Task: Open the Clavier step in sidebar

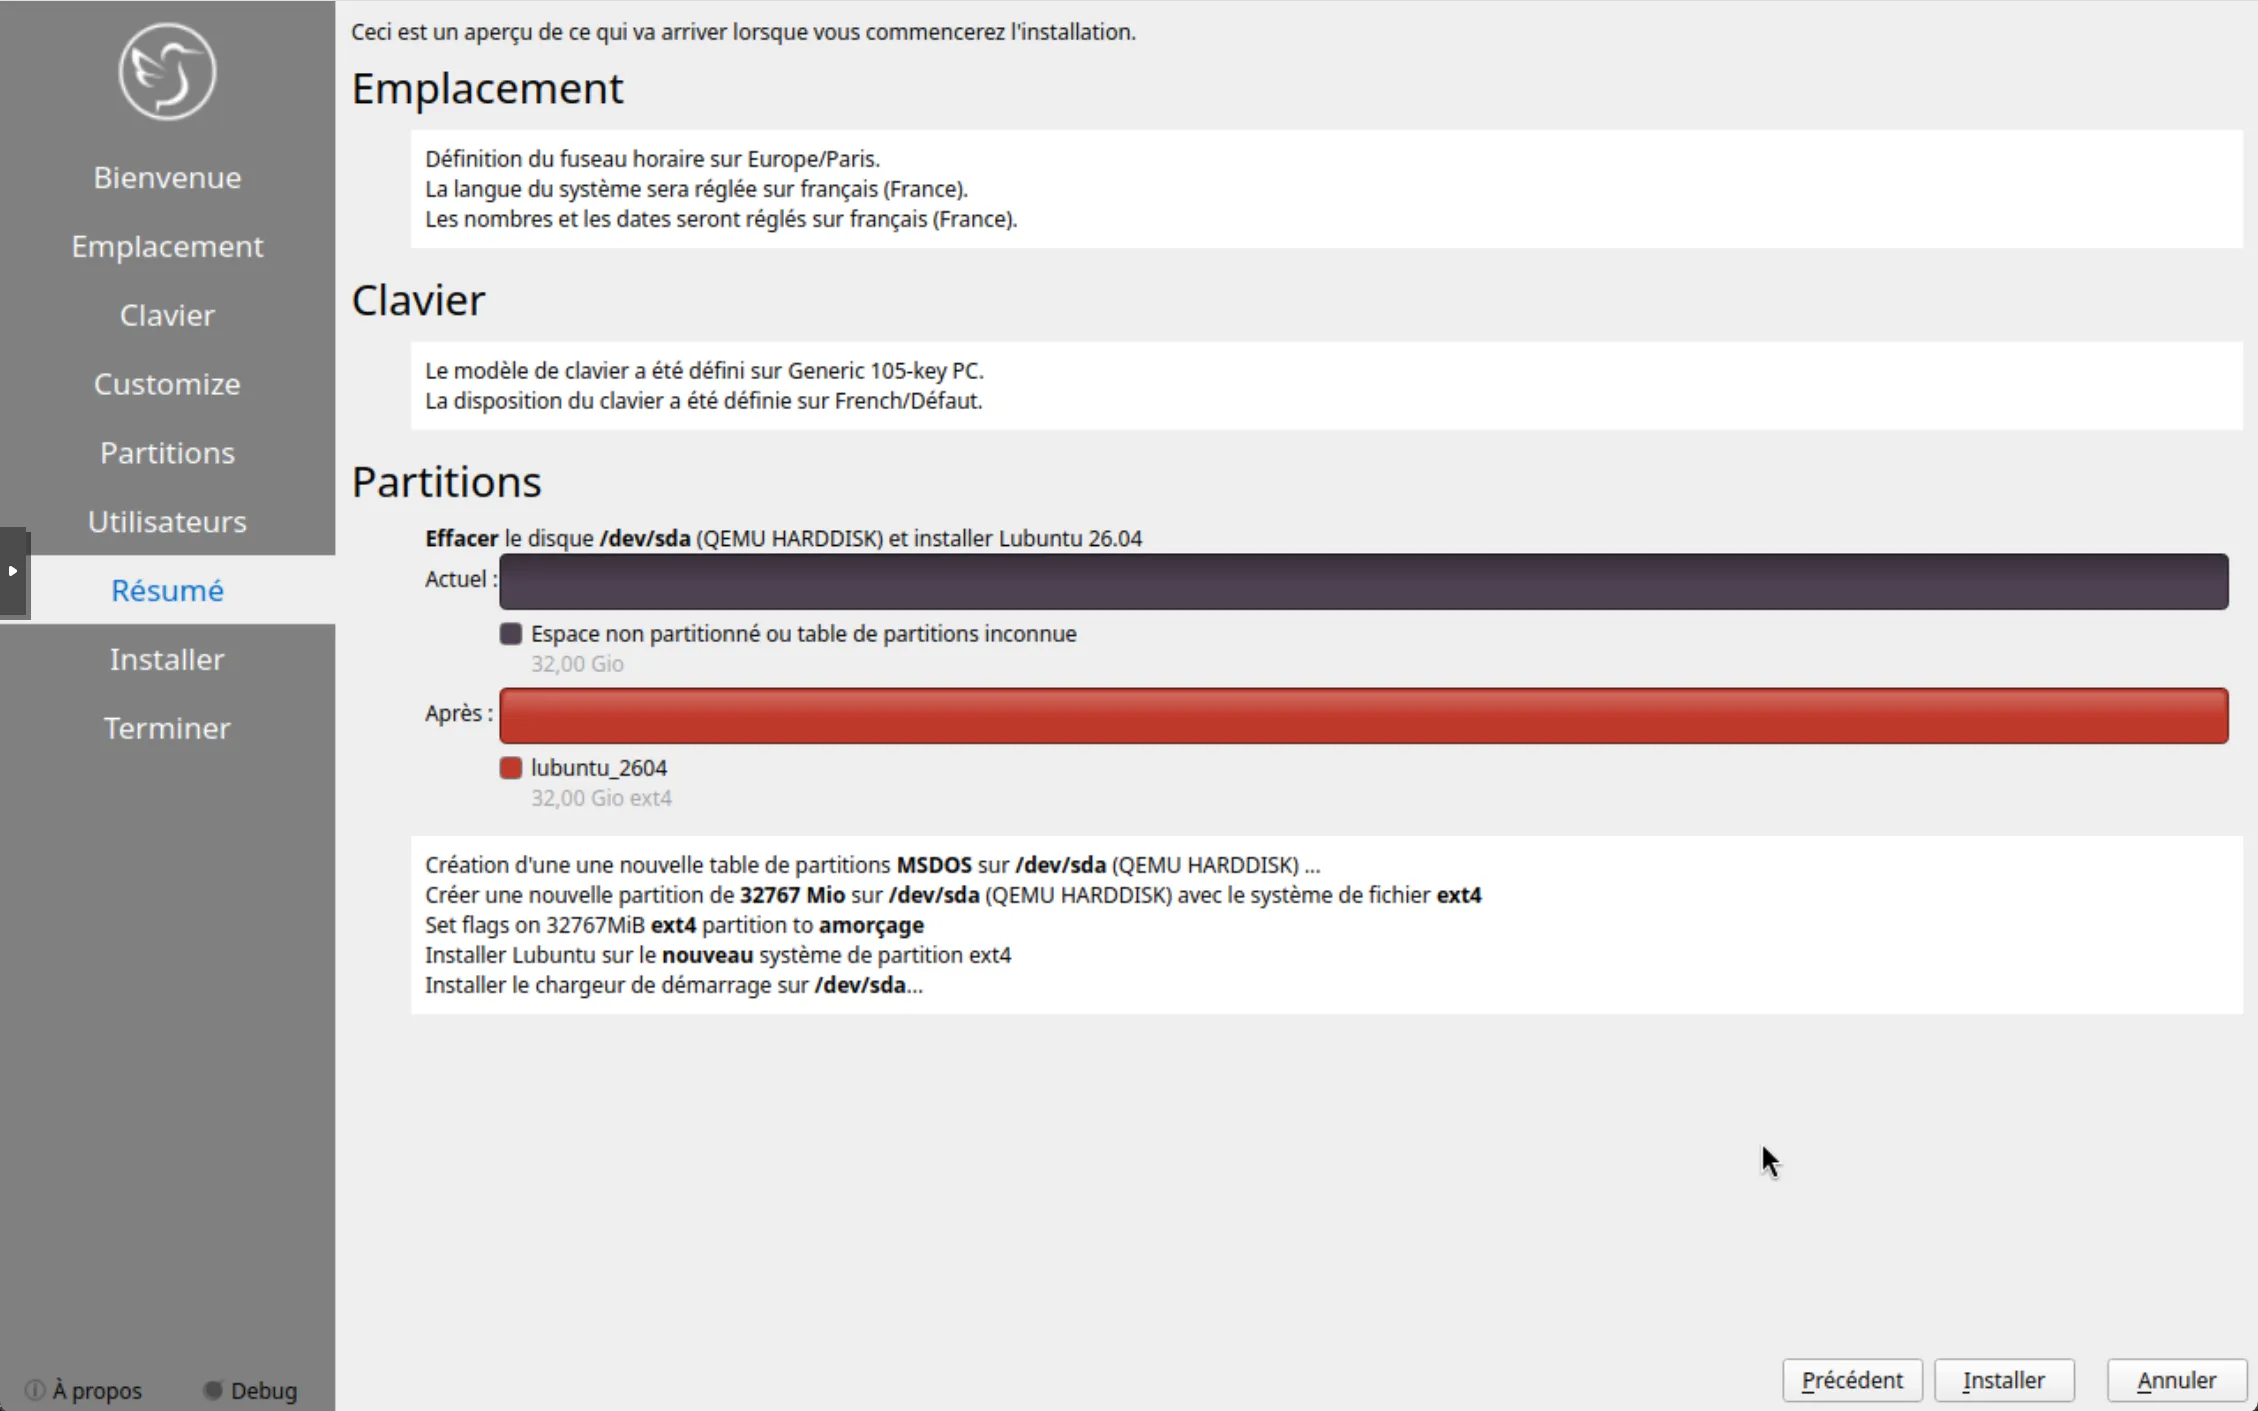Action: [167, 315]
